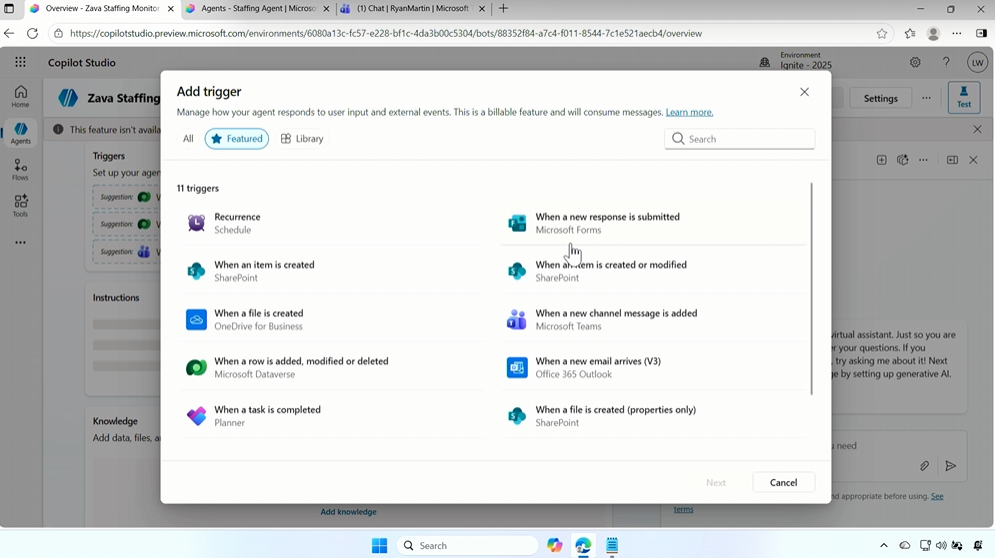Attach a file with the paperclip icon
Viewport: 995px width, 558px height.
point(925,466)
